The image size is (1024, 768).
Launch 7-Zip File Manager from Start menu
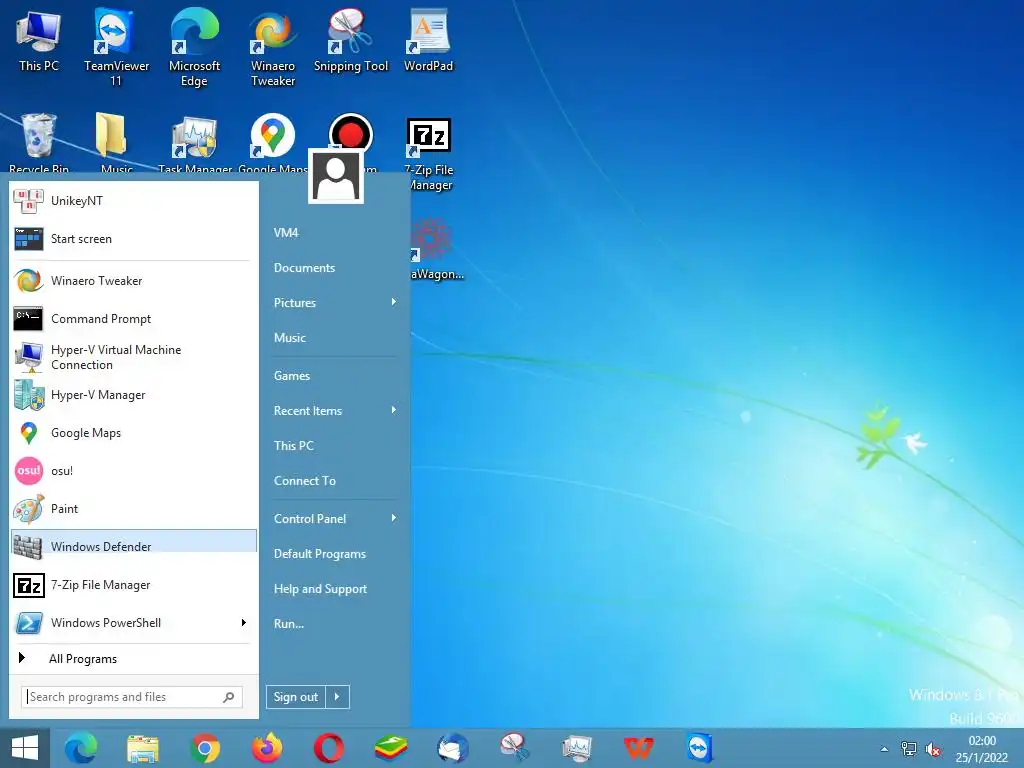[134, 584]
